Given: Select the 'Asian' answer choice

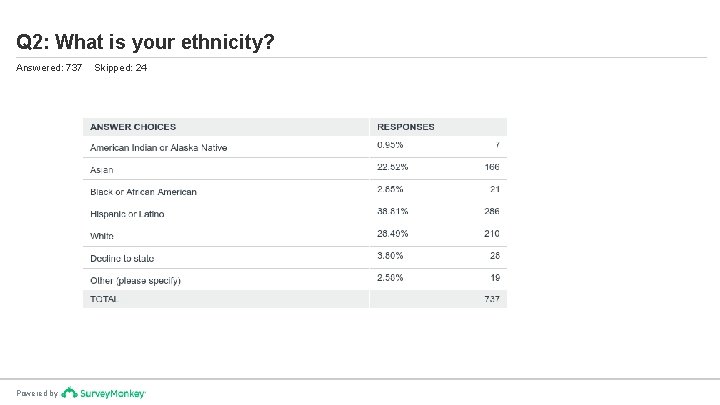Looking at the screenshot, I should pyautogui.click(x=102, y=170).
